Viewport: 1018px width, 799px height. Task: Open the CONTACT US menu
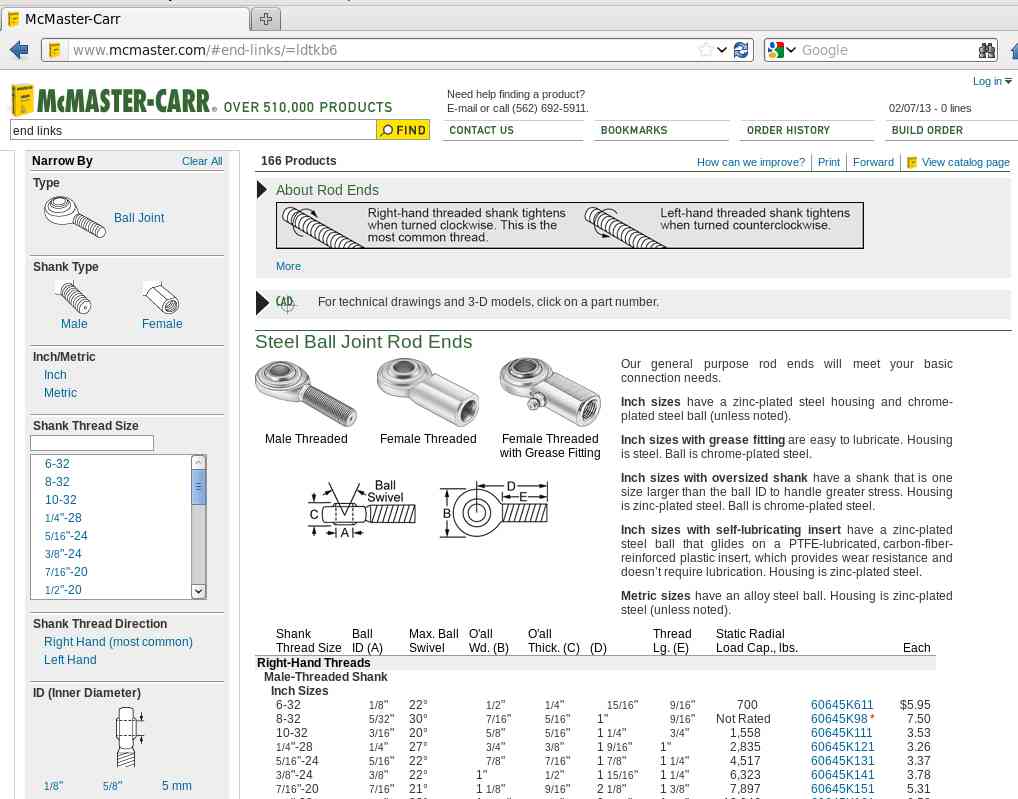point(481,130)
